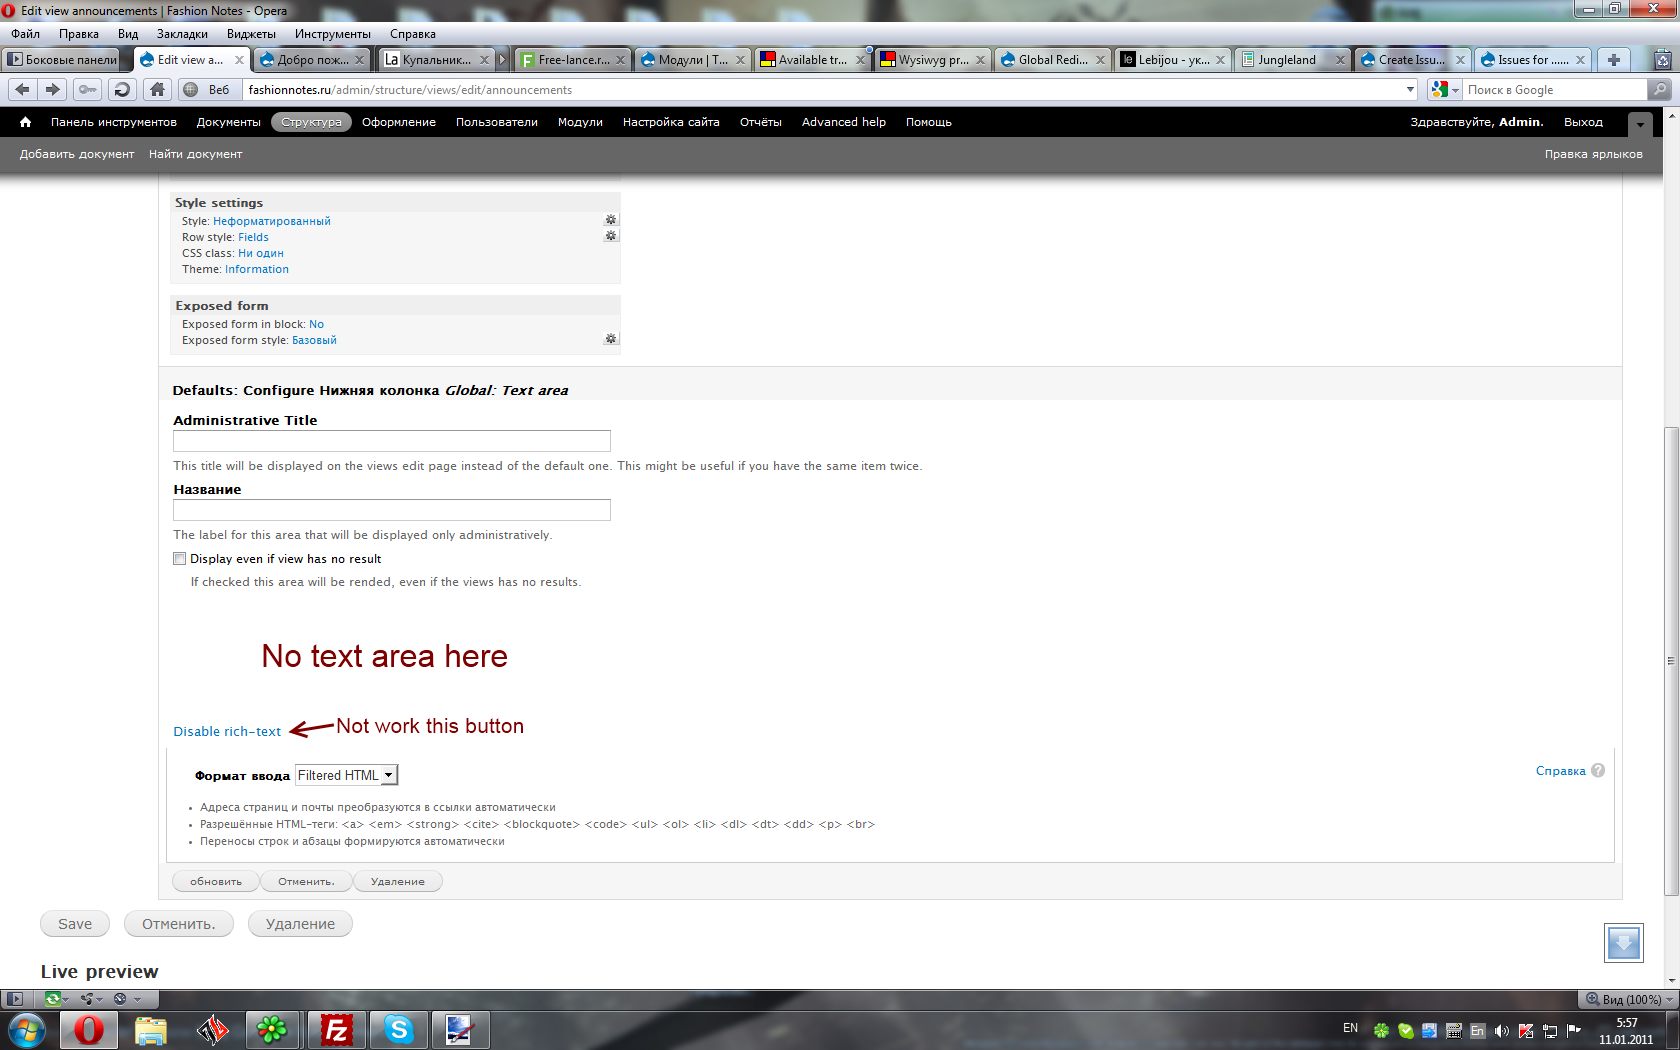
Task: Click the Administrative Title input field
Action: (x=391, y=440)
